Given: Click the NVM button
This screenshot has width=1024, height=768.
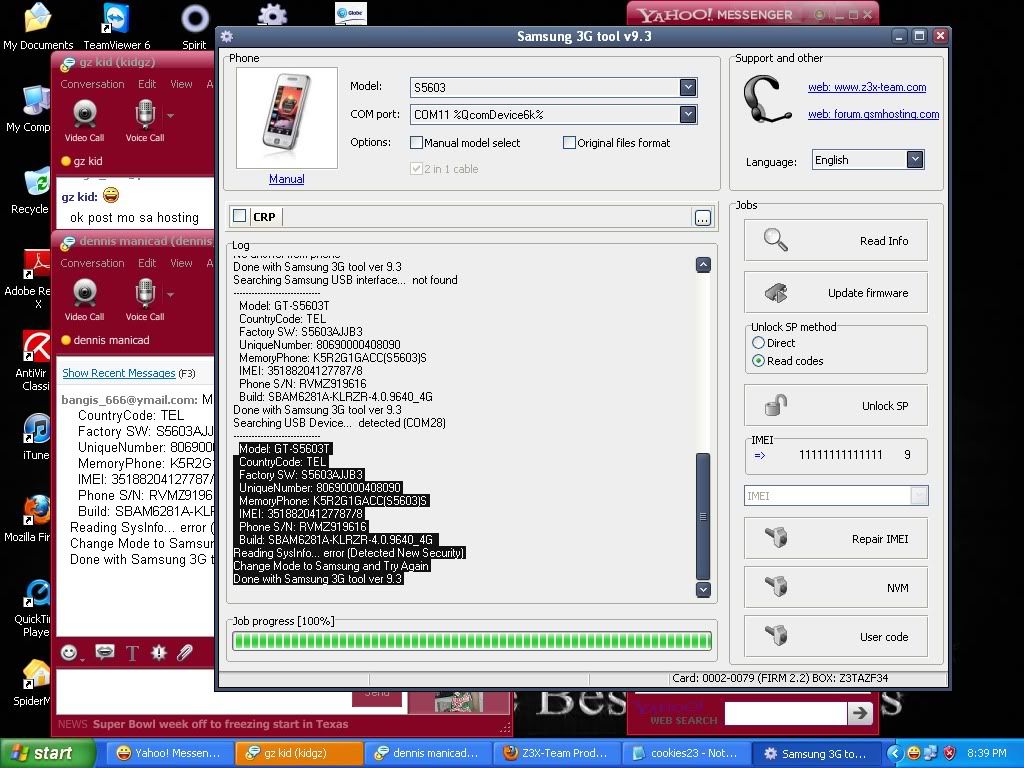Looking at the screenshot, I should click(x=835, y=588).
